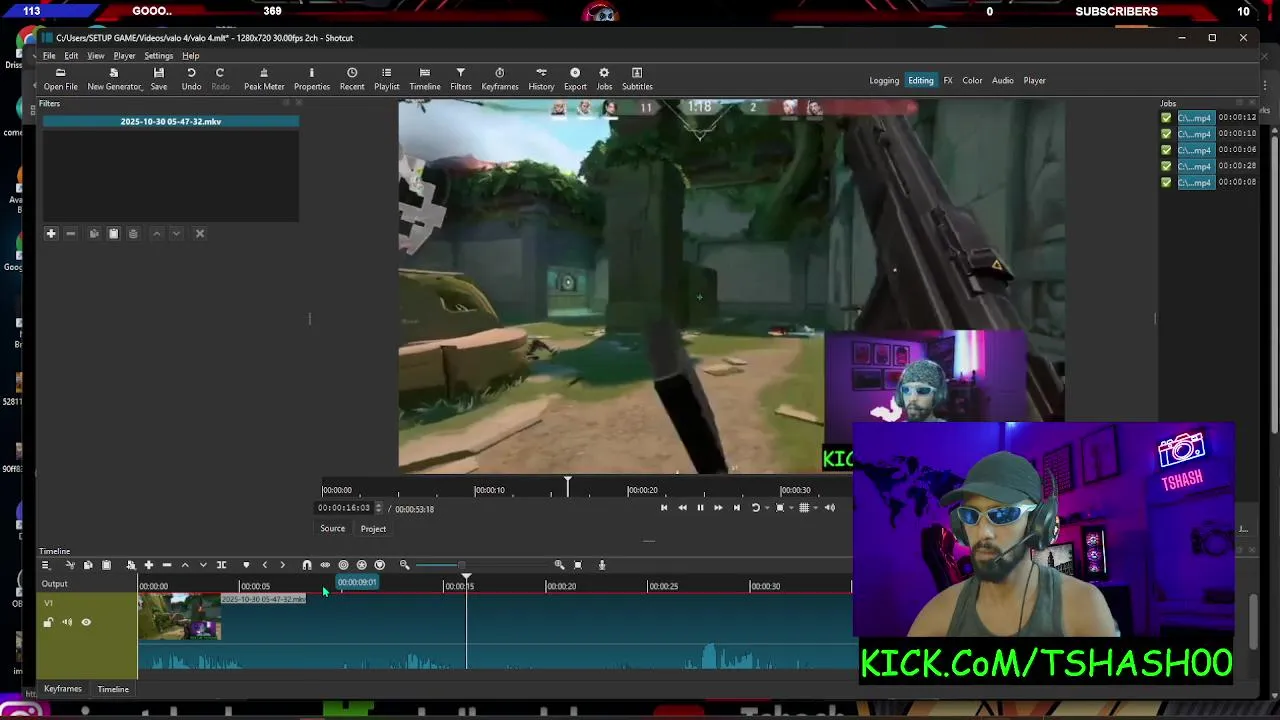This screenshot has height=720, width=1280.
Task: Split the clip at the playhead
Action: (x=221, y=565)
